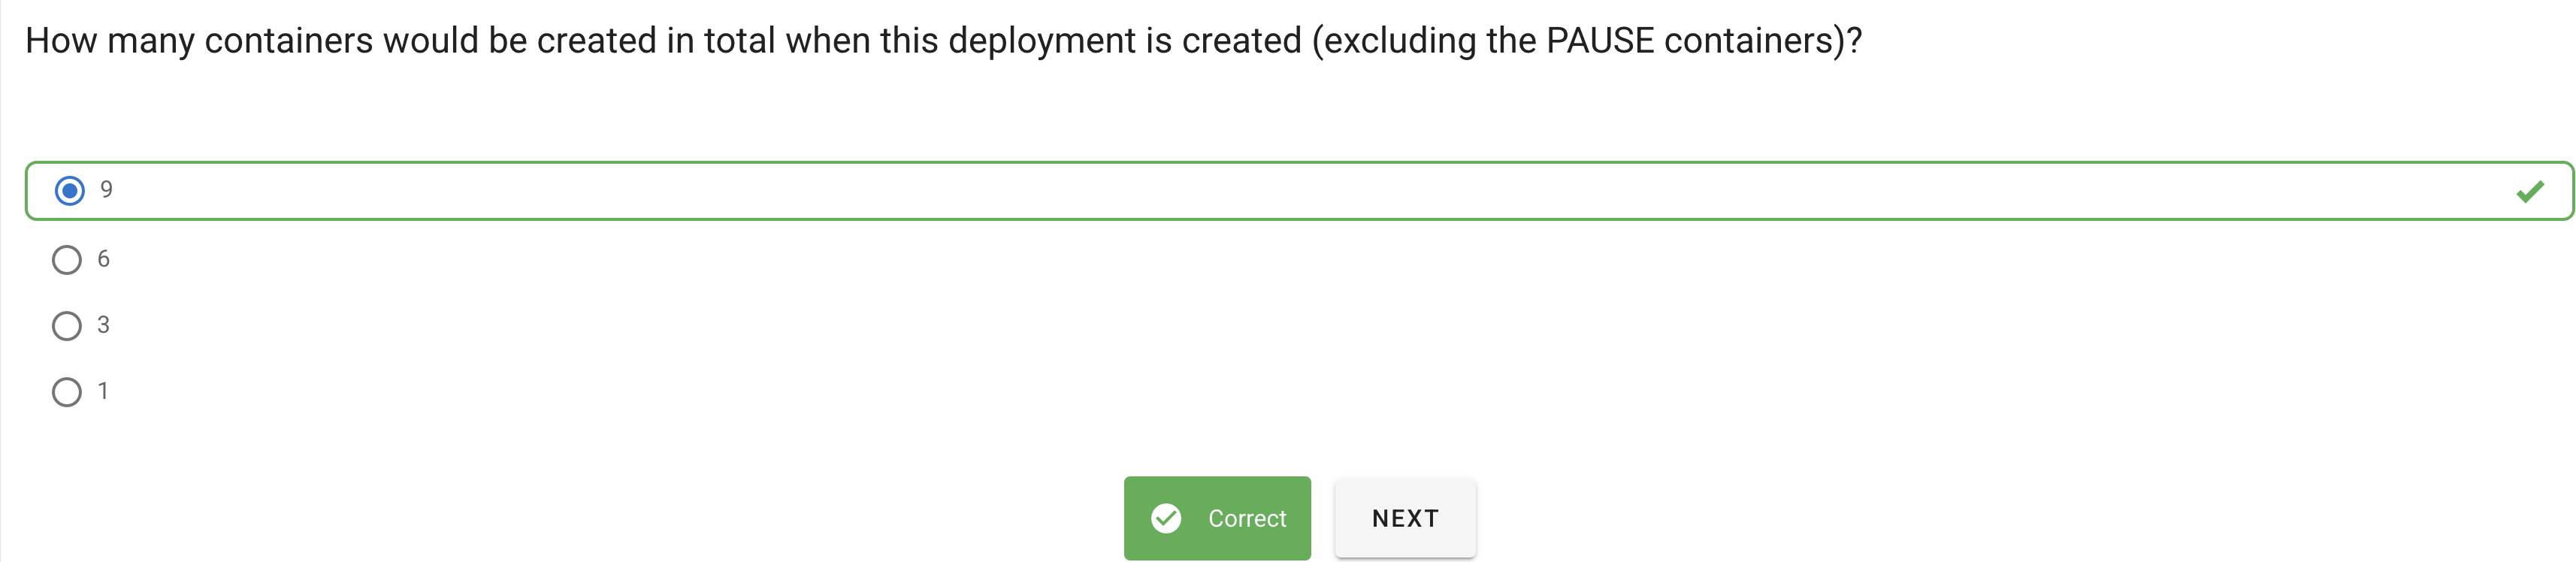Viewport: 2576px width, 562px height.
Task: Click the question about containers created
Action: (943, 40)
